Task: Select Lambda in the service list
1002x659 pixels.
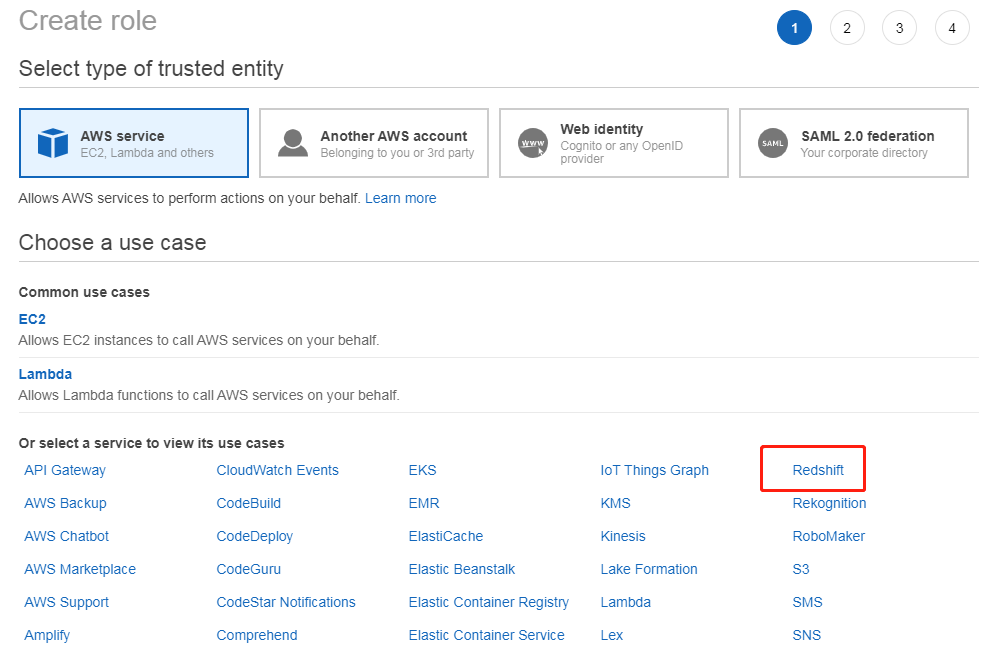Action: [x=626, y=602]
